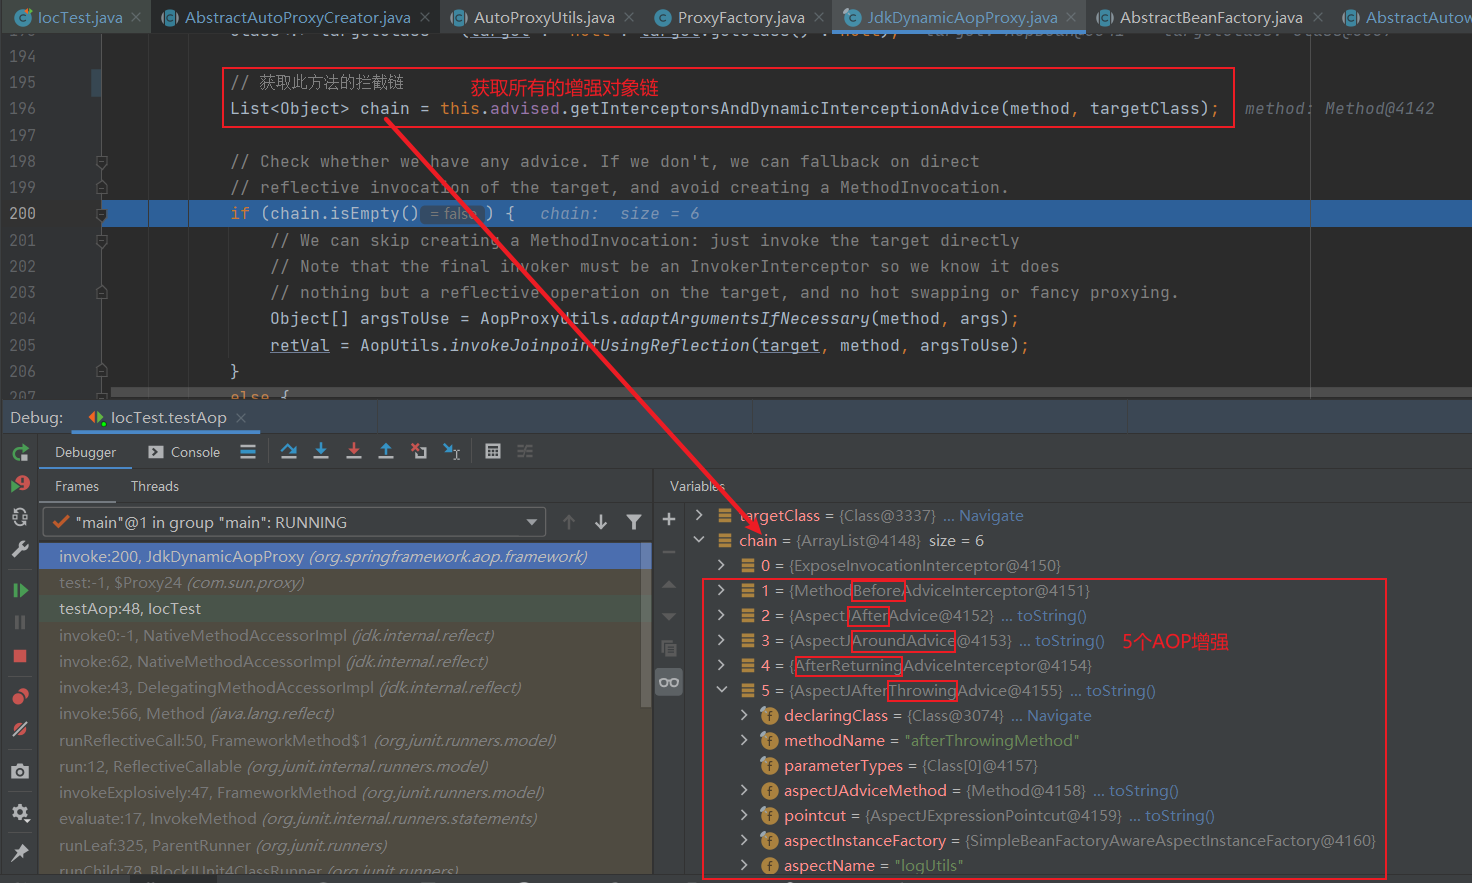Viewport: 1472px width, 883px height.
Task: Click the Step Over icon
Action: tap(289, 452)
